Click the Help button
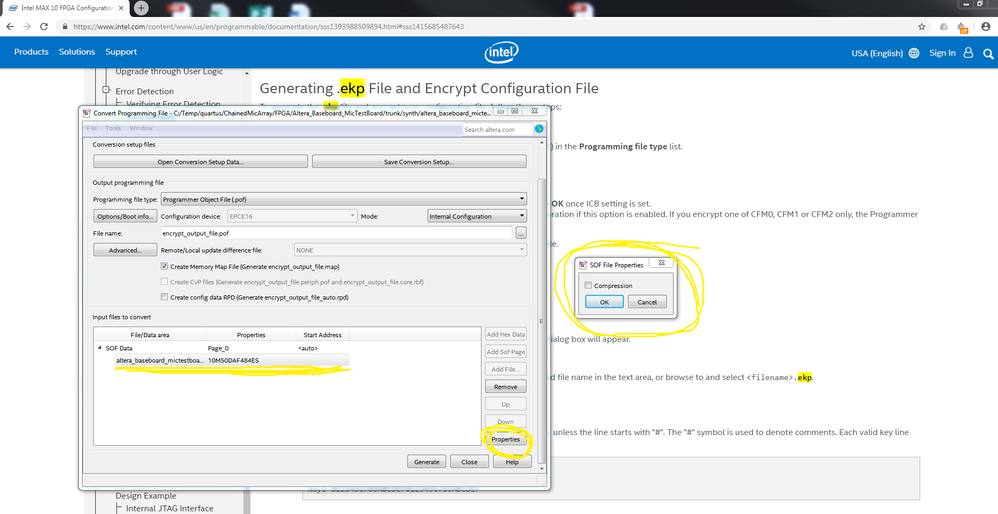This screenshot has height=514, width=998. click(512, 462)
